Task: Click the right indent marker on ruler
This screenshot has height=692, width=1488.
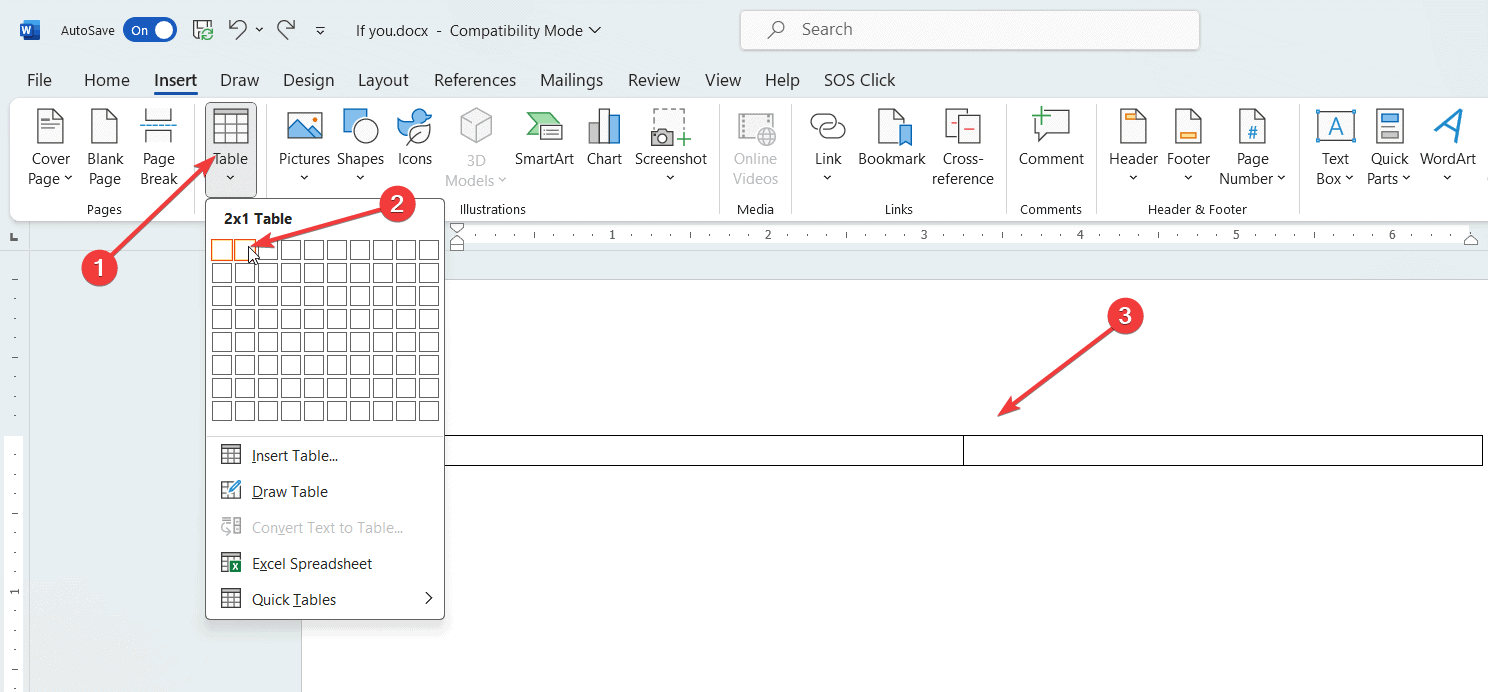Action: (1471, 238)
